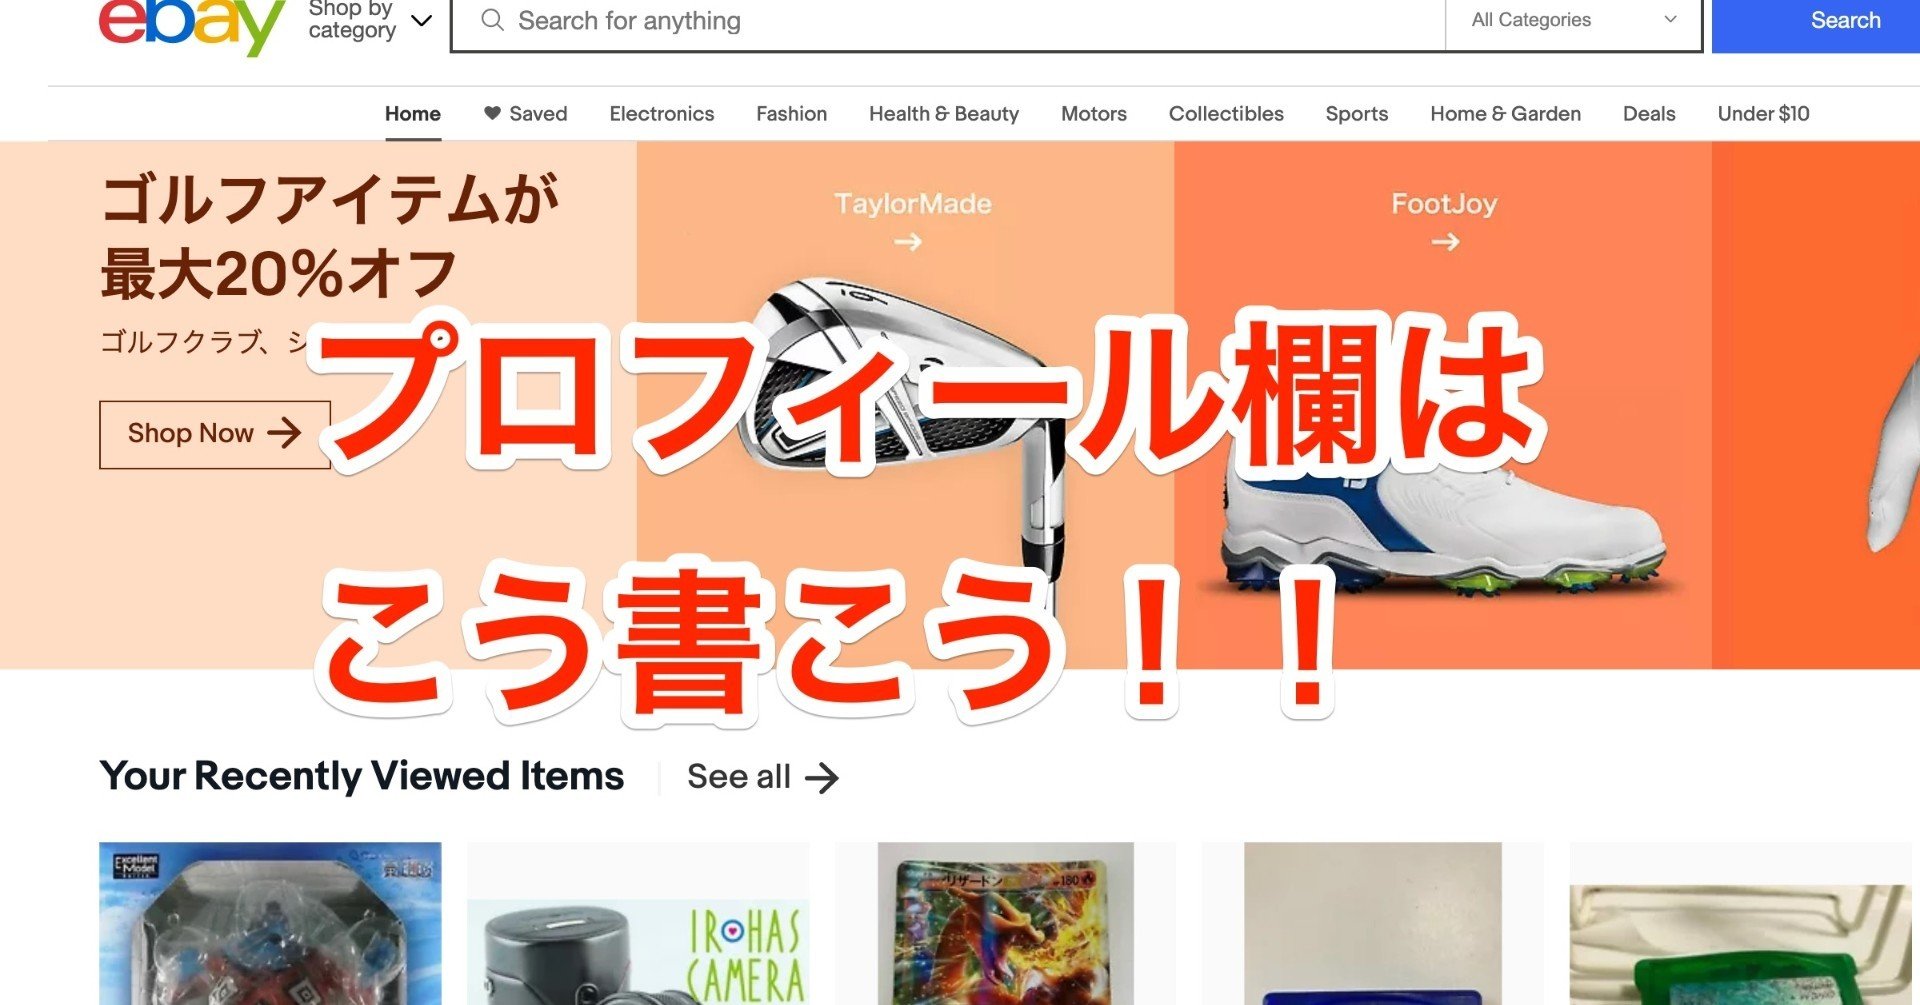1920x1005 pixels.
Task: Click the Search for anything field
Action: (x=948, y=21)
